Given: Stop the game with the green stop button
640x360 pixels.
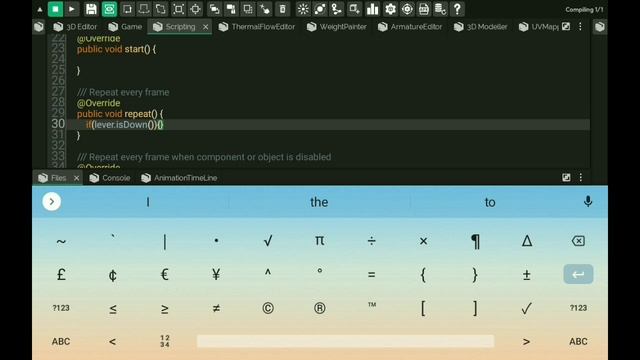Looking at the screenshot, I should pyautogui.click(x=55, y=9).
